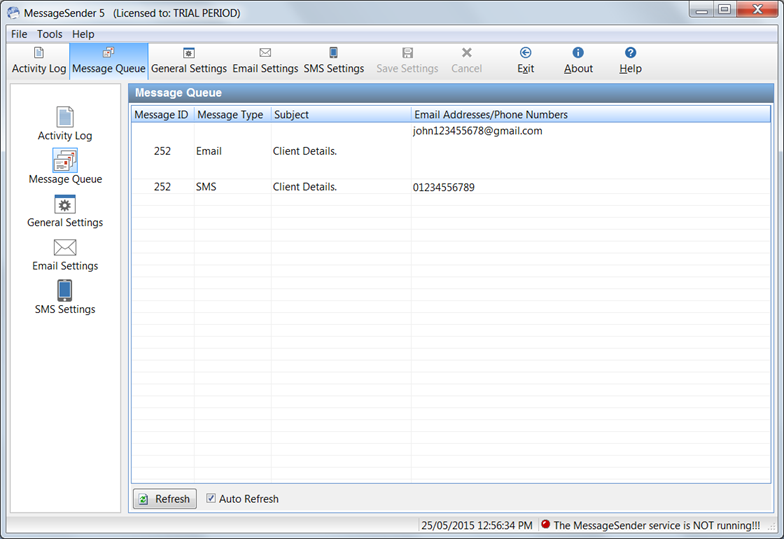Open General Settings from the top toolbar

(188, 61)
